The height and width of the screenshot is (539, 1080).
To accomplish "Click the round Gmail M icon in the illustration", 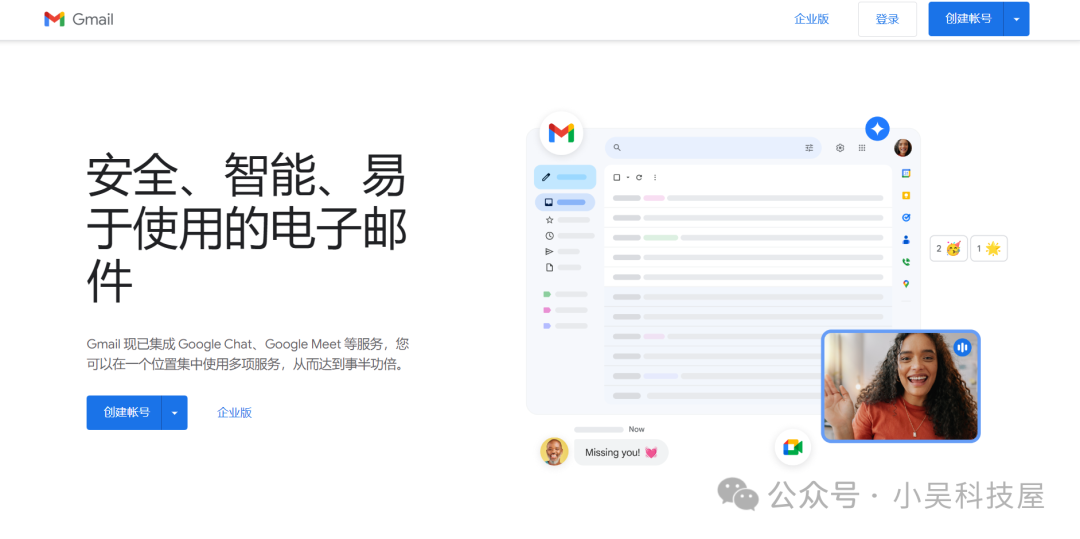I will tap(561, 132).
